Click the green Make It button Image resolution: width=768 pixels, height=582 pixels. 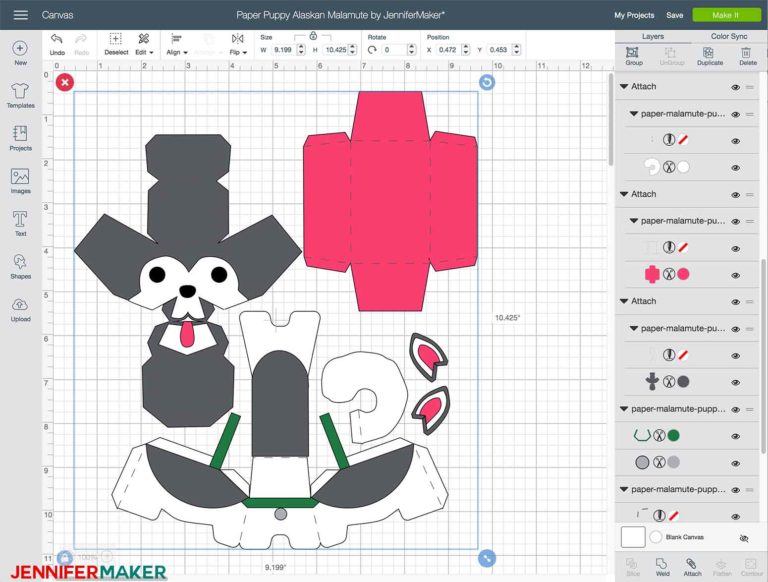[x=725, y=15]
